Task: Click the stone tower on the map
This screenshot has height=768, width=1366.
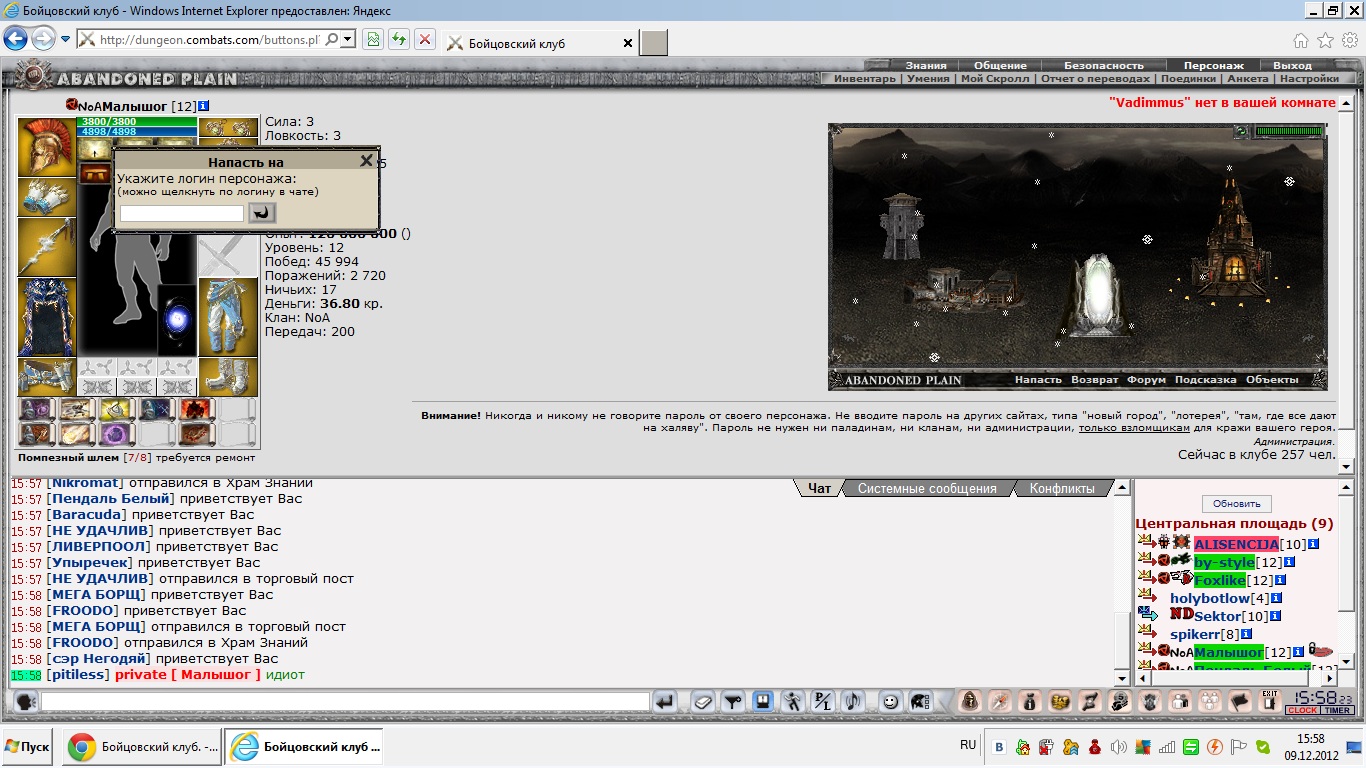Action: click(900, 225)
